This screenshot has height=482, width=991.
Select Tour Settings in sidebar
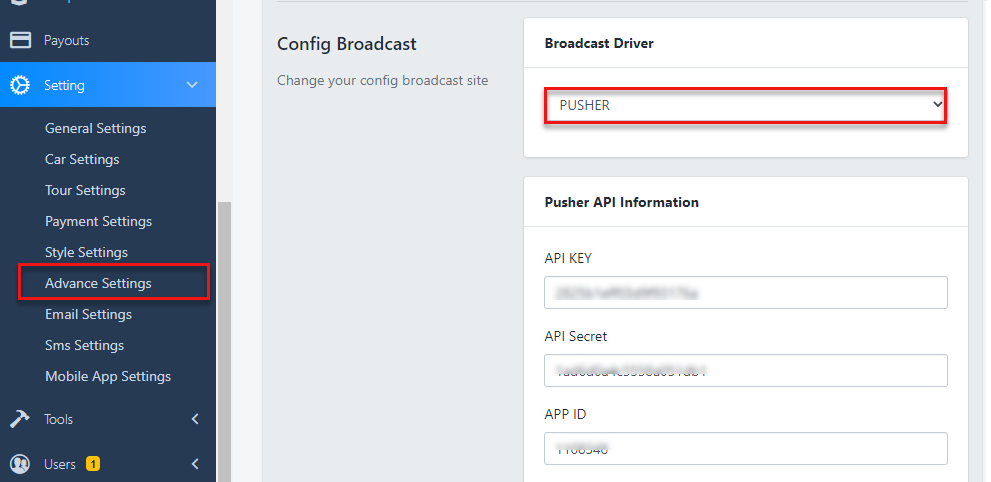[85, 190]
